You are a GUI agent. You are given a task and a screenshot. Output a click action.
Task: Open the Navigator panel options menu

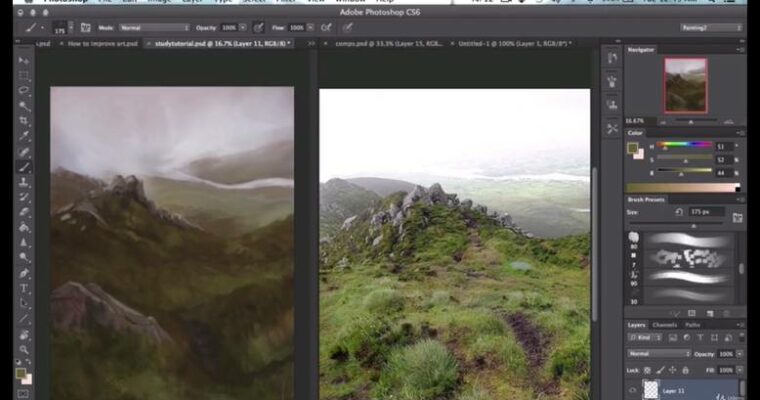pos(741,50)
